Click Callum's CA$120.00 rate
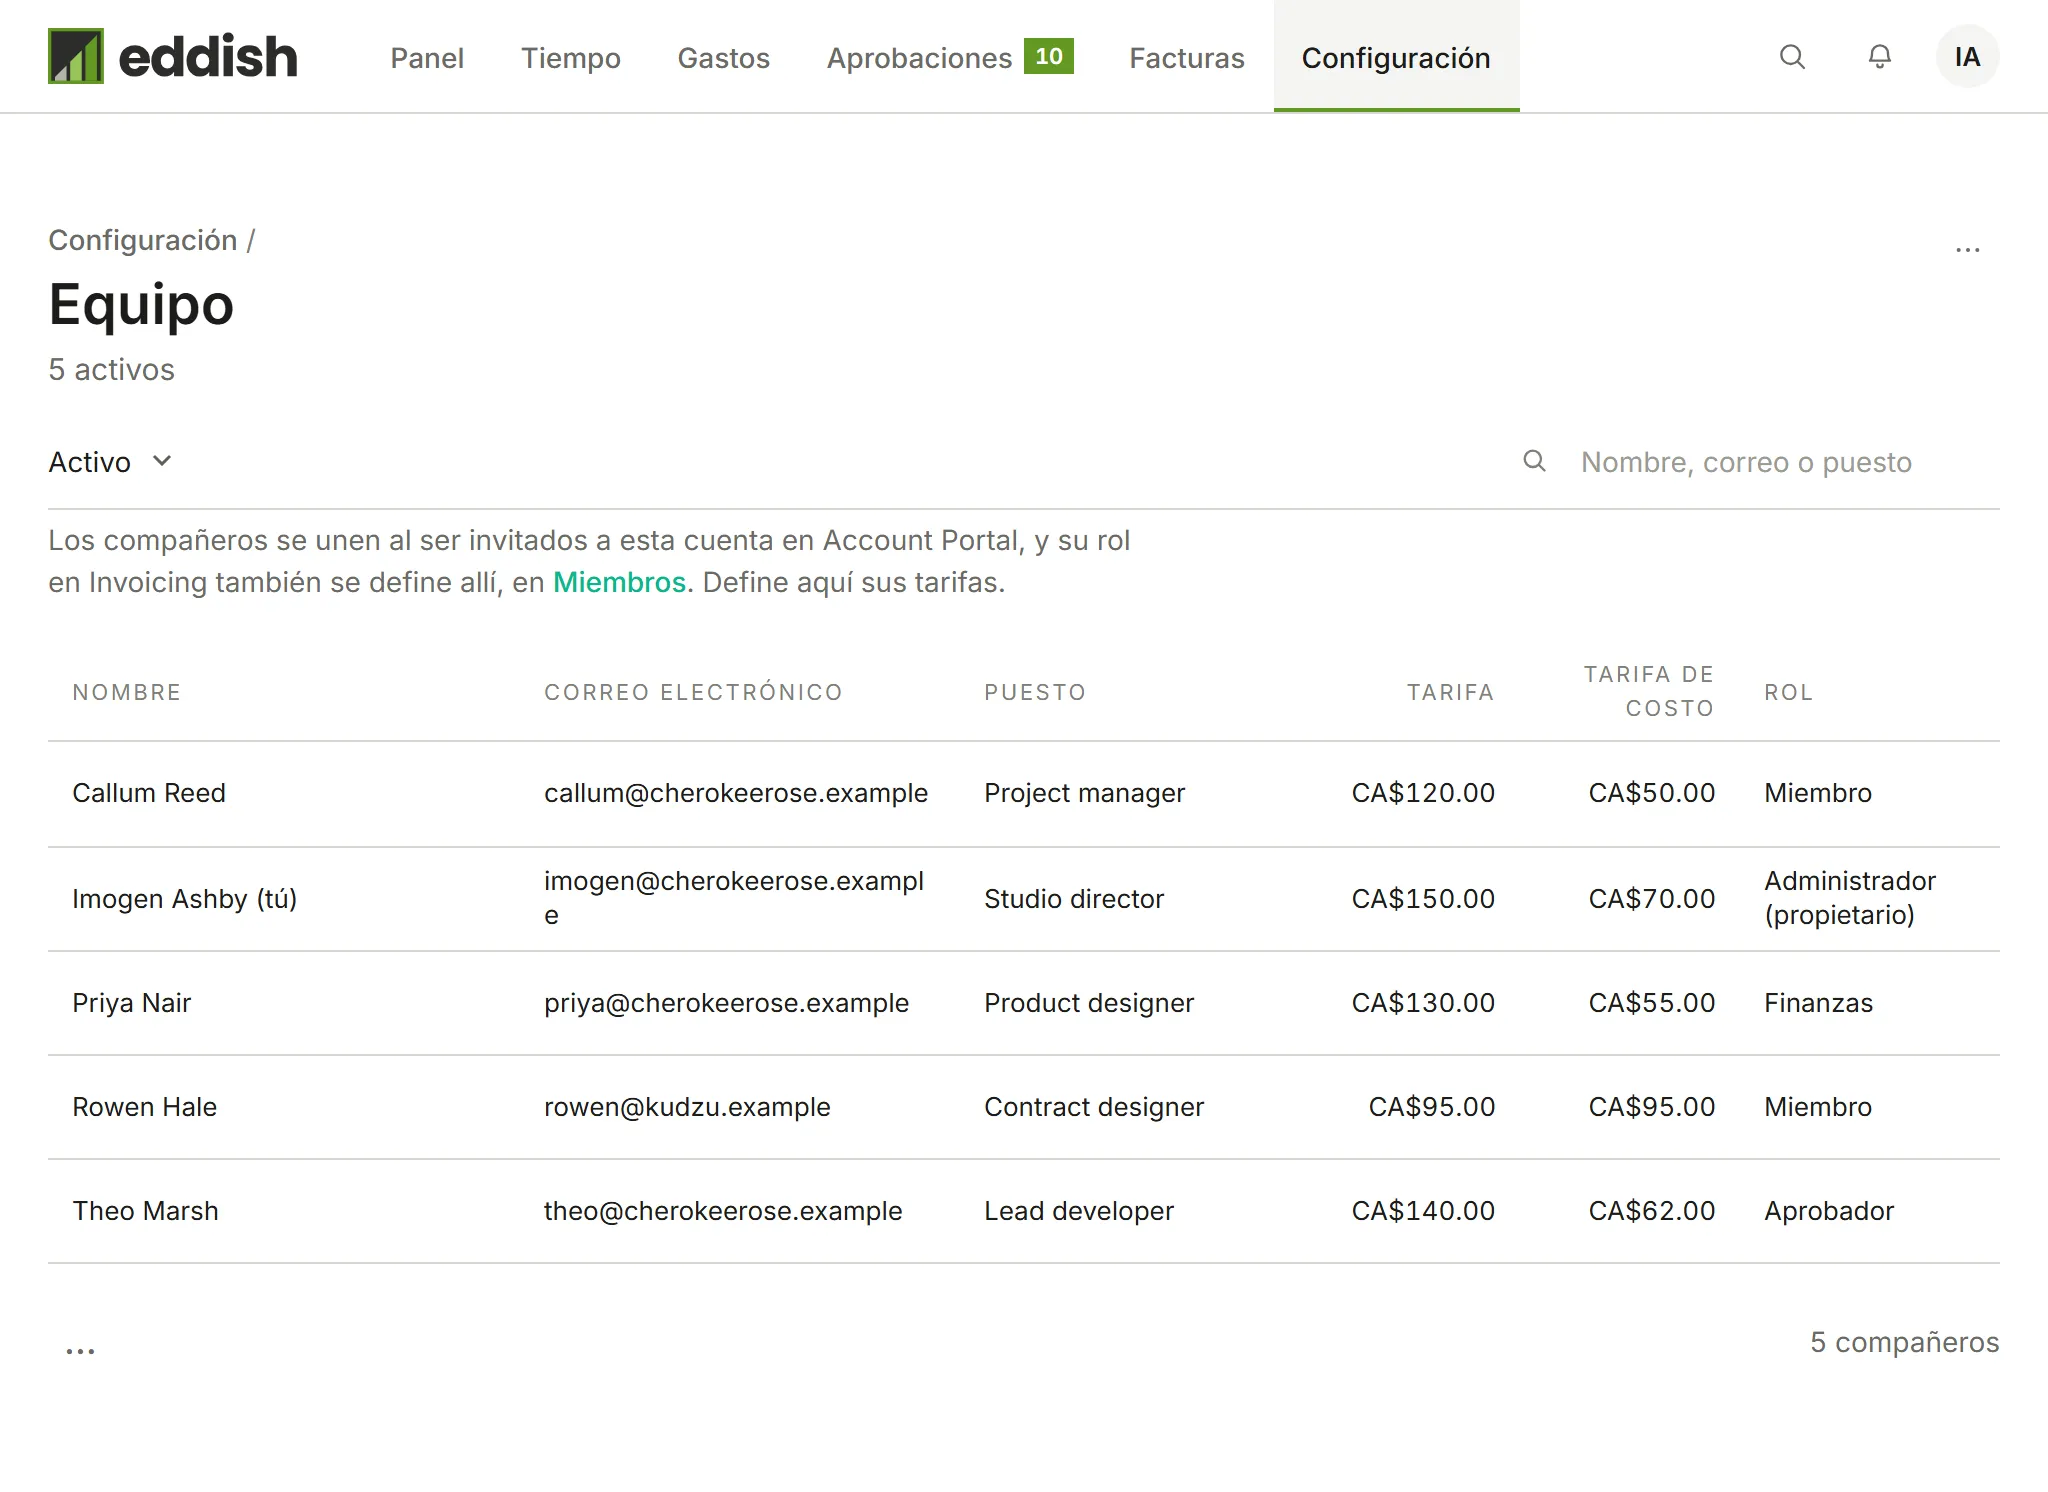The height and width of the screenshot is (1492, 2048). (x=1423, y=793)
